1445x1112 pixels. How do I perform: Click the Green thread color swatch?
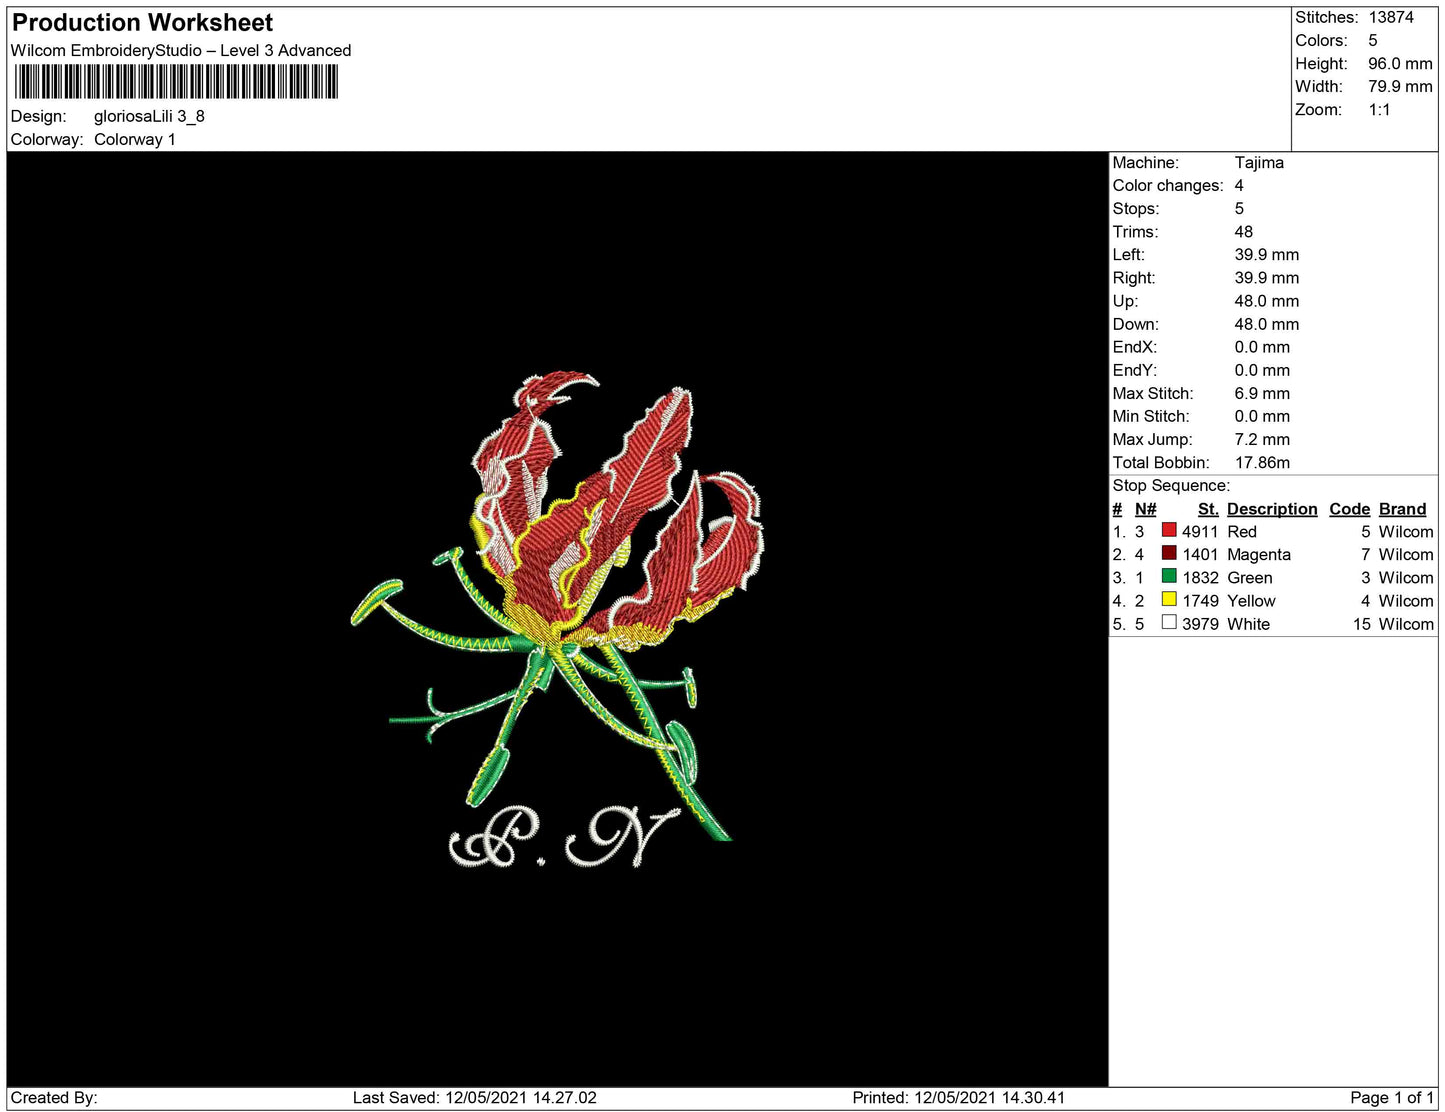pyautogui.click(x=1168, y=576)
